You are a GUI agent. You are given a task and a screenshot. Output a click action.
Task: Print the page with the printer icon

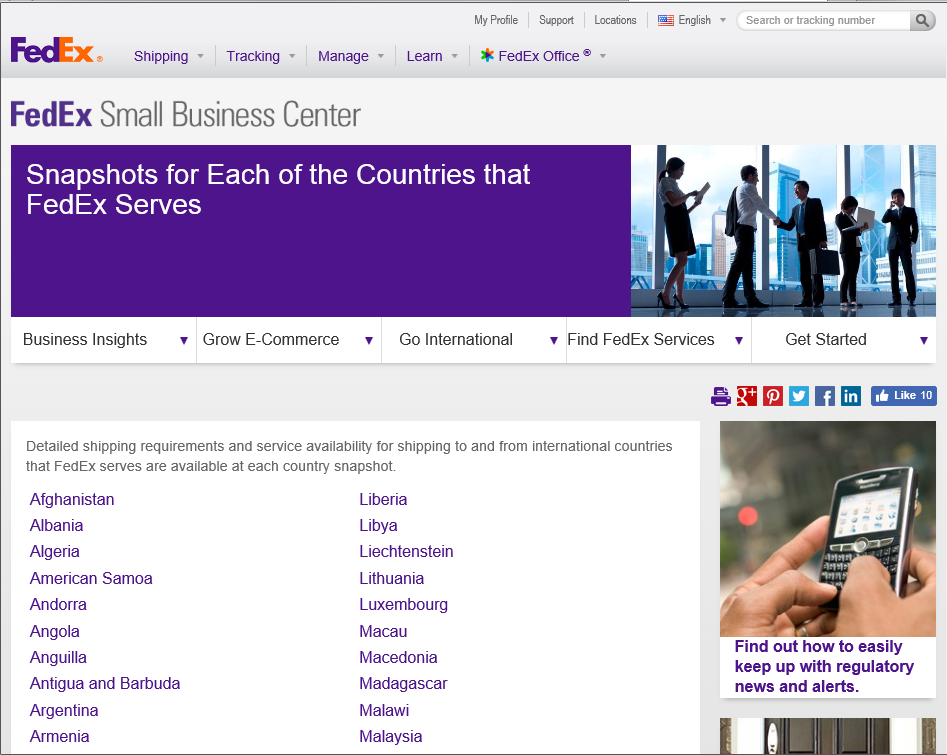[721, 396]
